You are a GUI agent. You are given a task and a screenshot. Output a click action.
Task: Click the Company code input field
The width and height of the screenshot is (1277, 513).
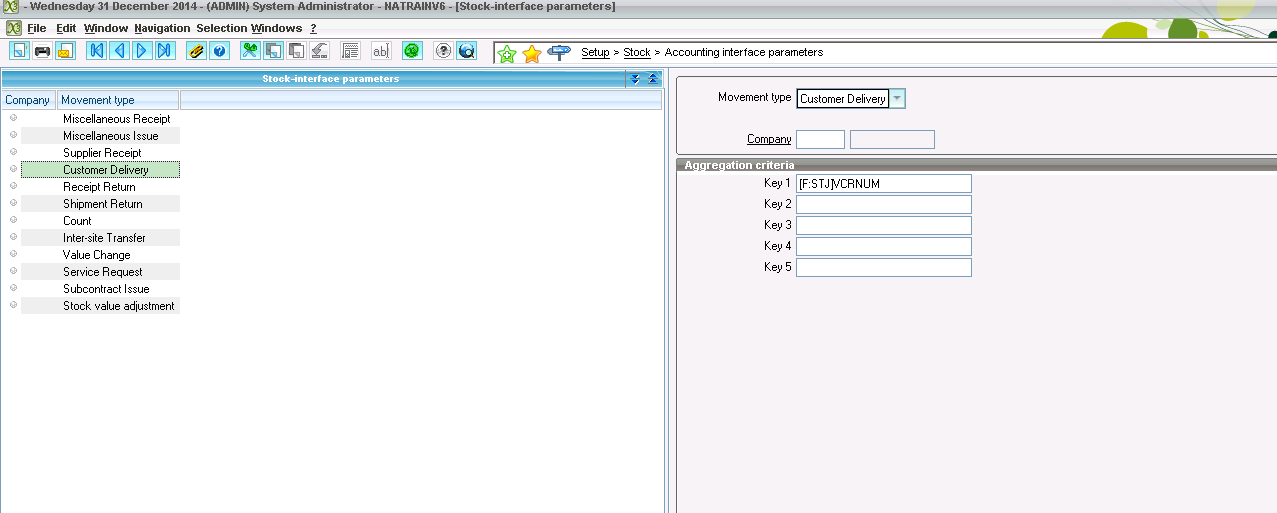pyautogui.click(x=820, y=139)
